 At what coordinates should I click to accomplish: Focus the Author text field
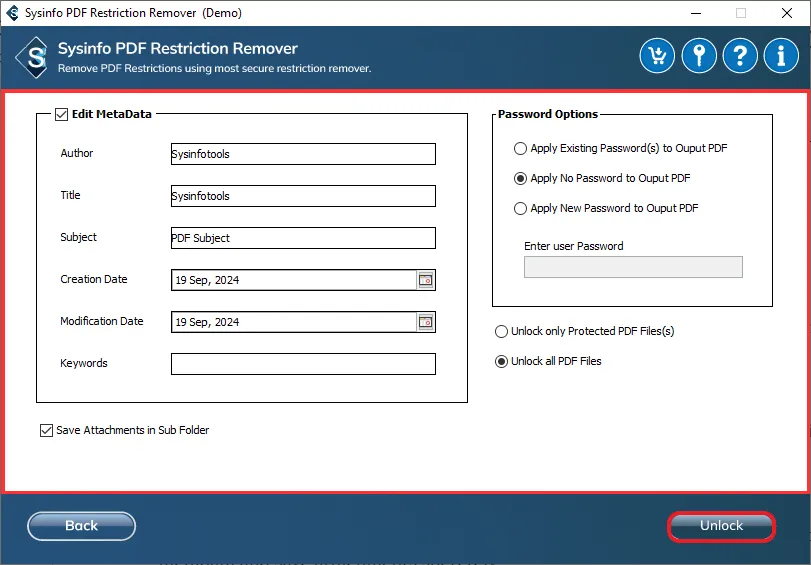click(303, 154)
